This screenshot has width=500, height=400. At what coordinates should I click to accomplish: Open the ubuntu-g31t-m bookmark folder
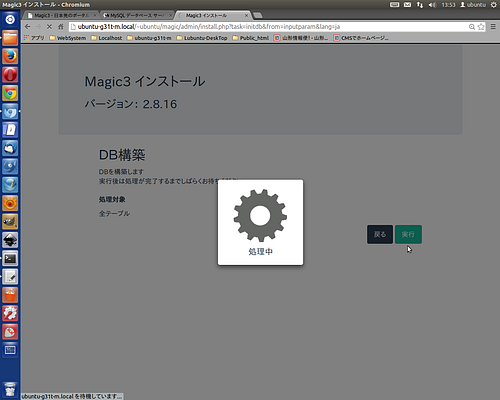[149, 38]
